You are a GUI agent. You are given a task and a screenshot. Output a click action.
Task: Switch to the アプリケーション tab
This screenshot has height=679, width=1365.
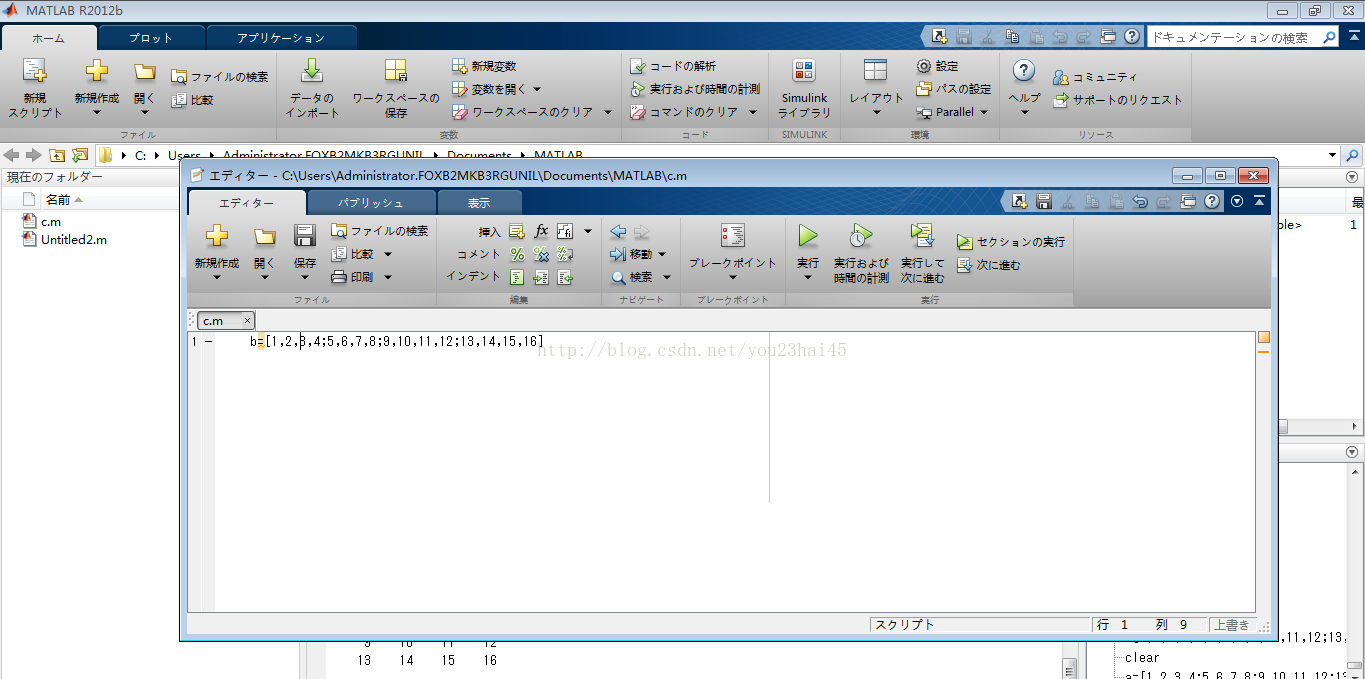point(281,38)
